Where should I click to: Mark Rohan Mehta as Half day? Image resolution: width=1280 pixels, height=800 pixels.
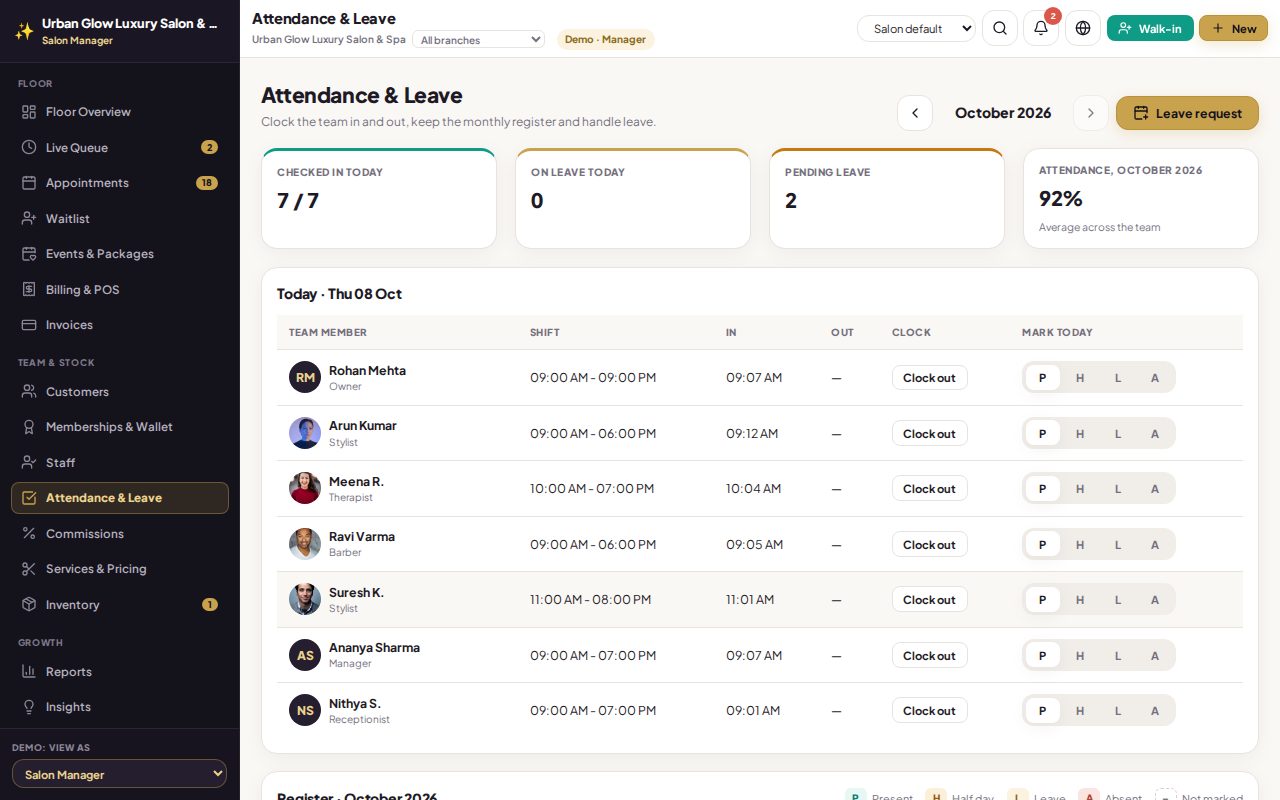[x=1080, y=378]
